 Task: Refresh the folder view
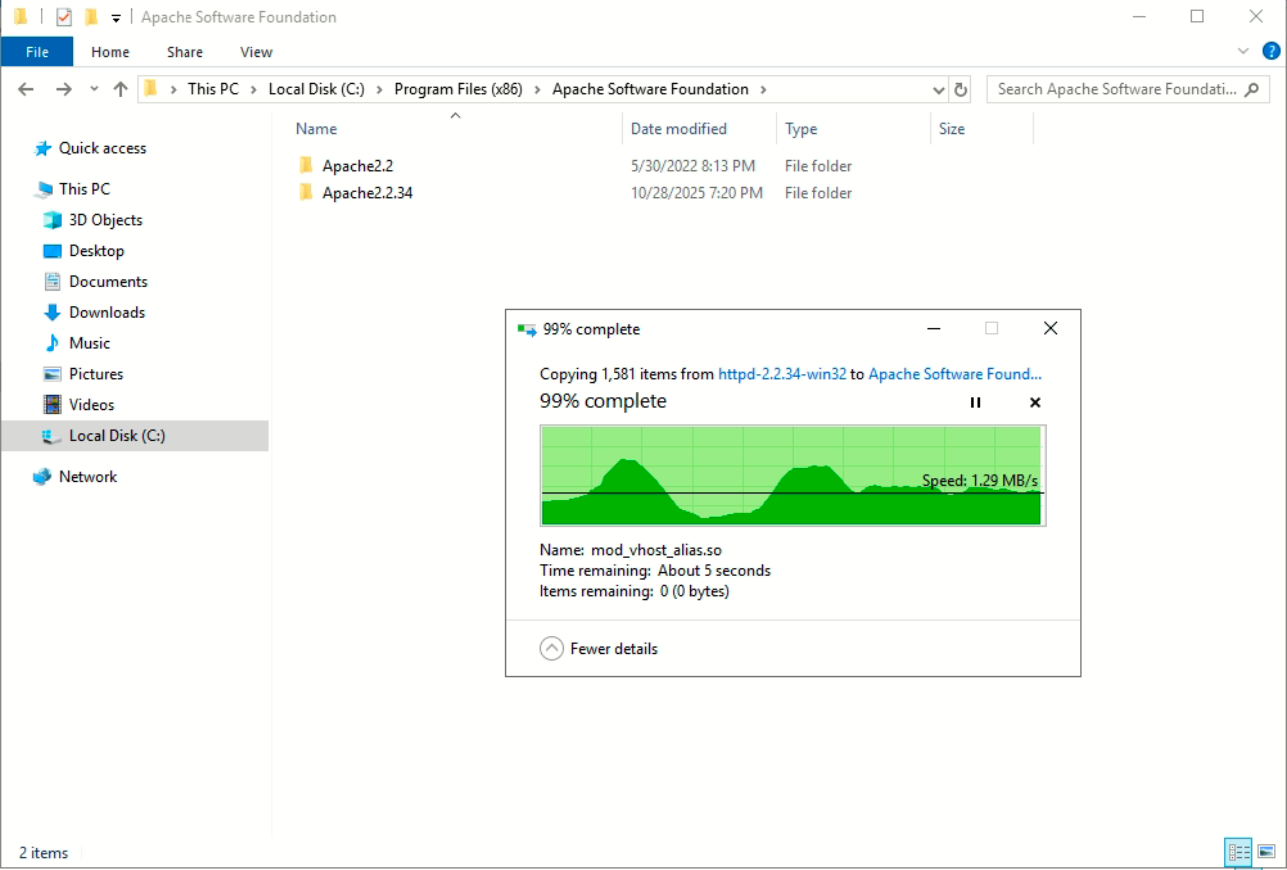coord(958,88)
